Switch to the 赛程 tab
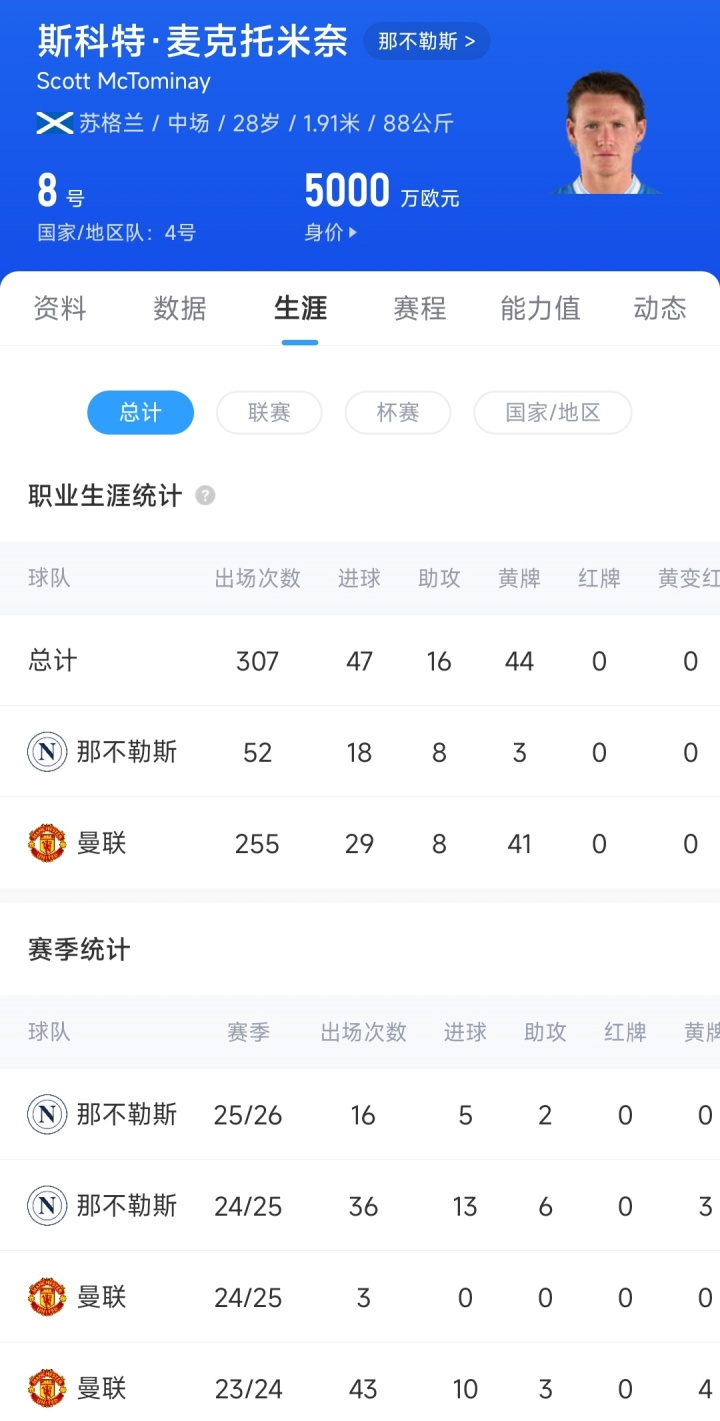Image resolution: width=720 pixels, height=1421 pixels. pyautogui.click(x=420, y=308)
